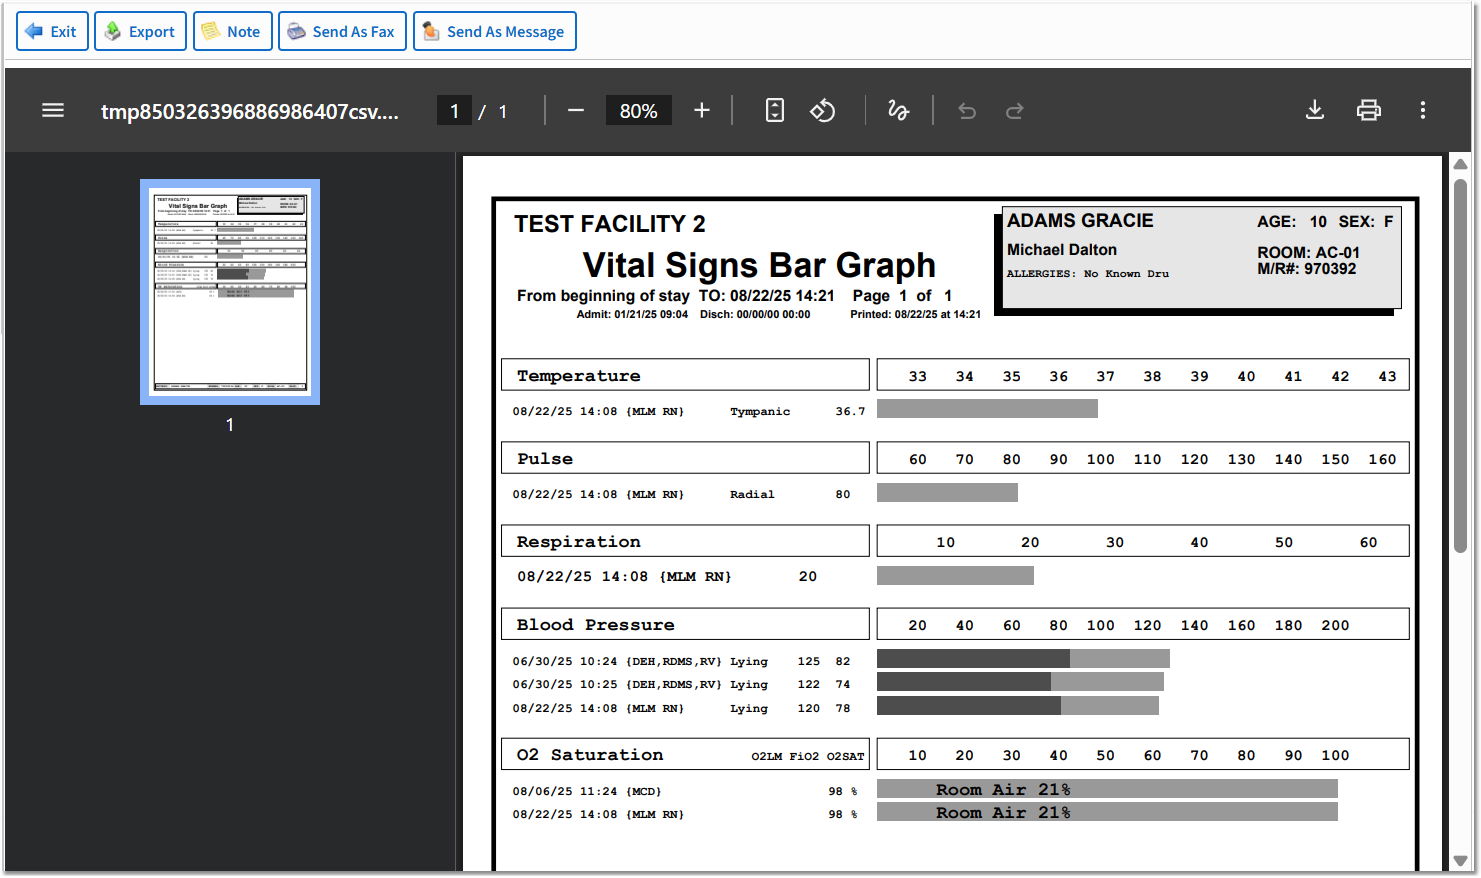Image resolution: width=1481 pixels, height=878 pixels.
Task: Click the Respiration bar graph bar
Action: pyautogui.click(x=955, y=575)
